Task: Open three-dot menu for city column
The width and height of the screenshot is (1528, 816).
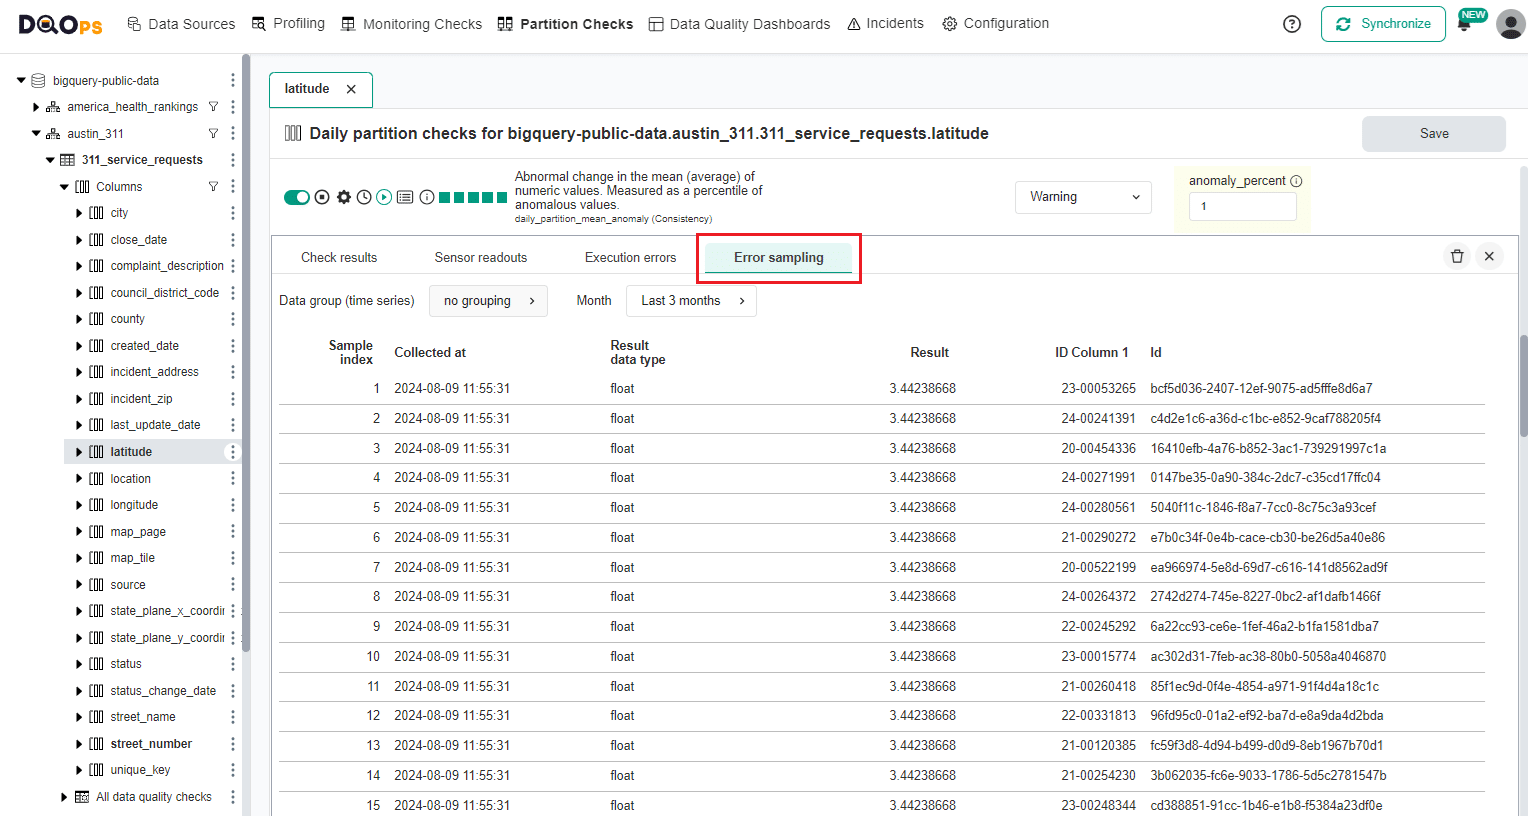Action: pyautogui.click(x=233, y=213)
